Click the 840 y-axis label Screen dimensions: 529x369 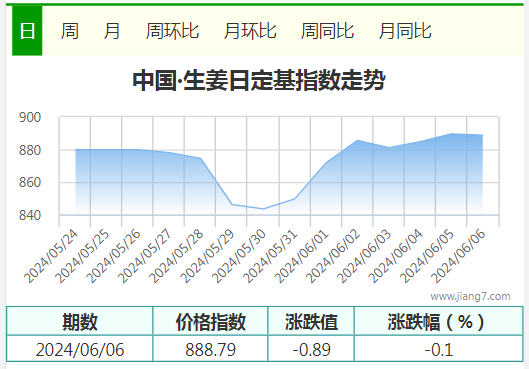pyautogui.click(x=30, y=215)
